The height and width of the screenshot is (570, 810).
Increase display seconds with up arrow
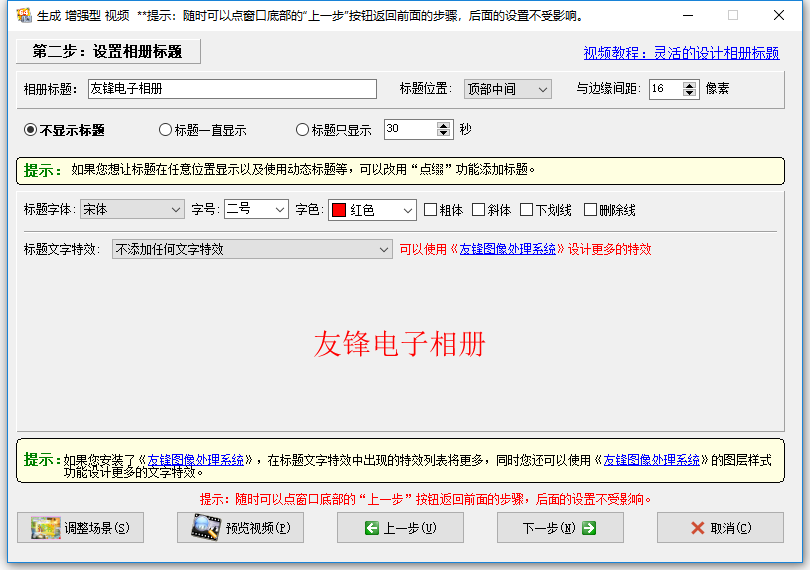pos(443,125)
